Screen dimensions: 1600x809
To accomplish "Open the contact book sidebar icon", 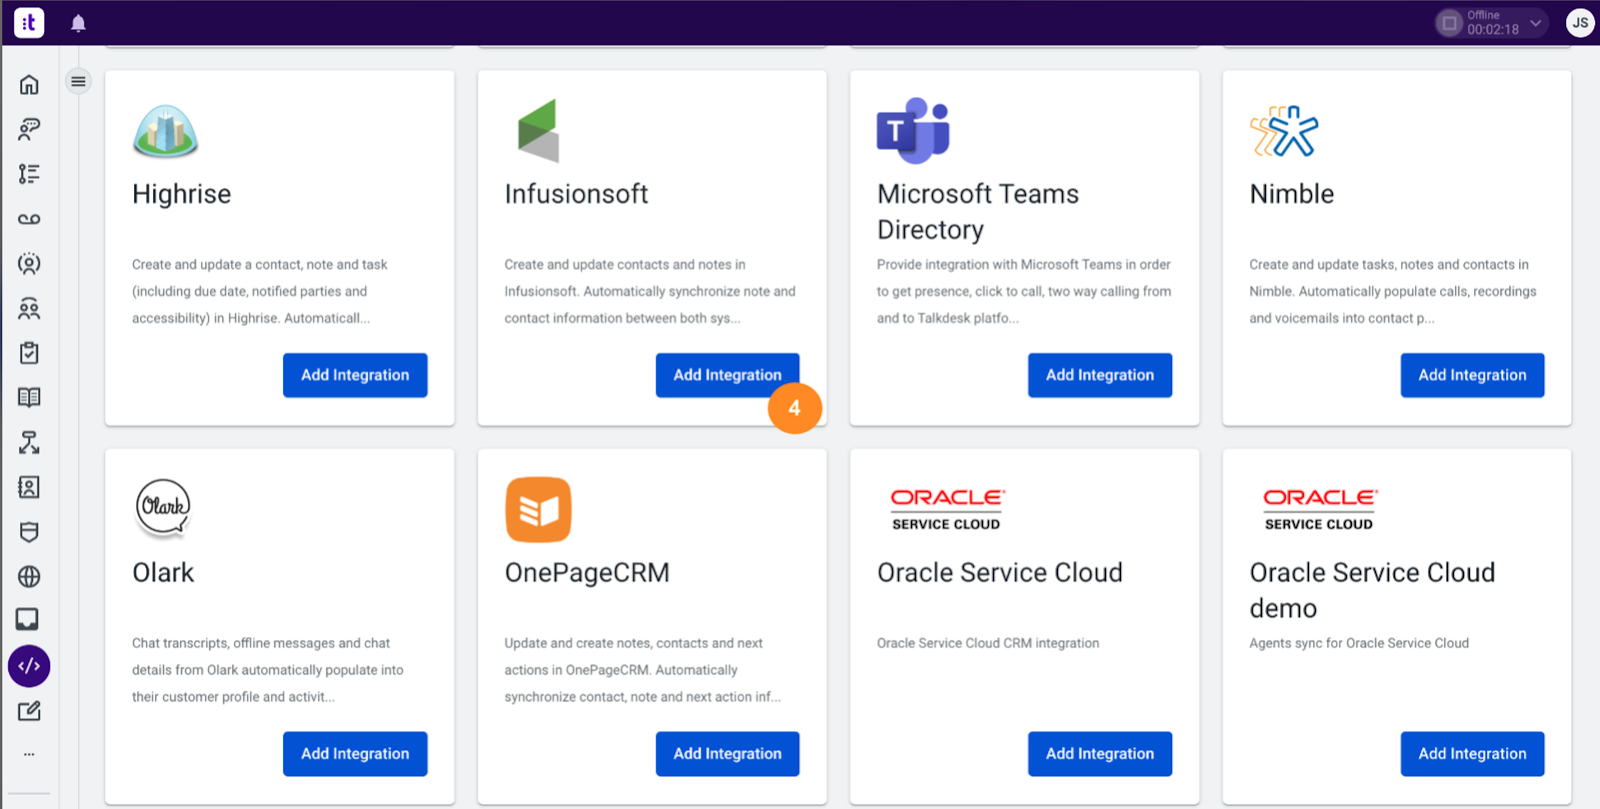I will tap(29, 487).
